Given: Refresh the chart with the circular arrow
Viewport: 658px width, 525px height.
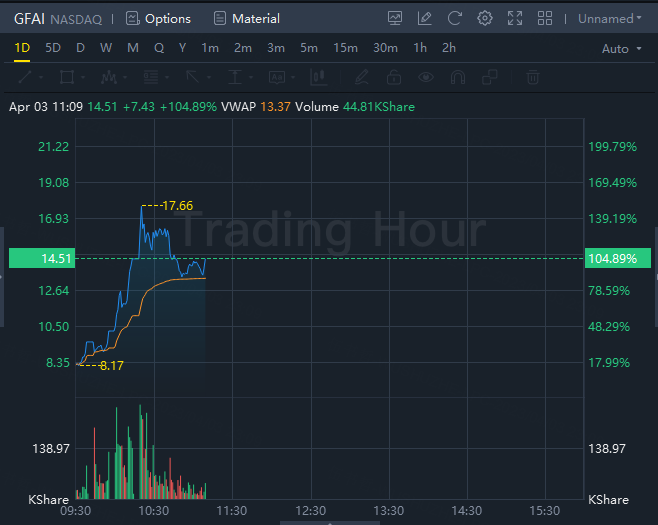Looking at the screenshot, I should tap(454, 18).
